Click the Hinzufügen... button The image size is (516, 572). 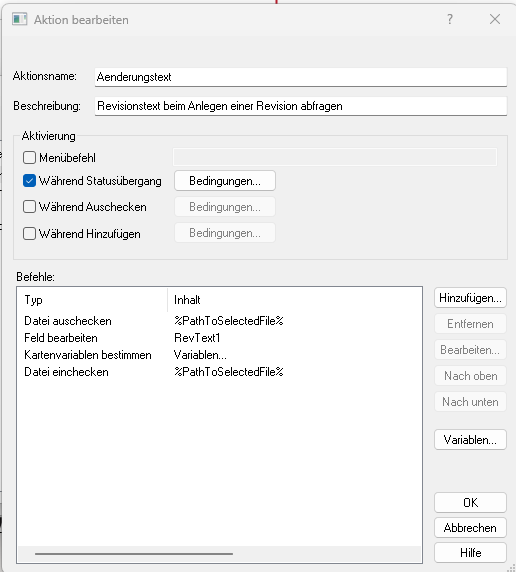tap(470, 298)
